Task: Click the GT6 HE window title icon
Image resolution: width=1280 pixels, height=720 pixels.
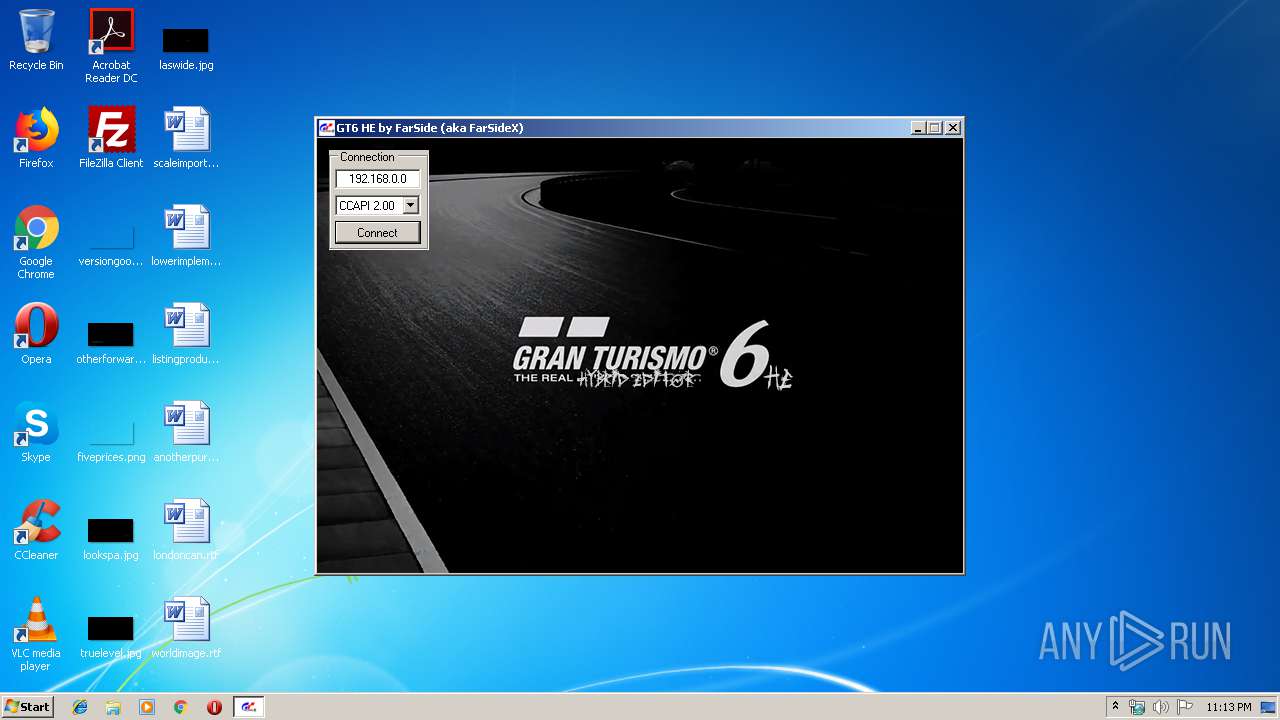Action: click(x=326, y=128)
